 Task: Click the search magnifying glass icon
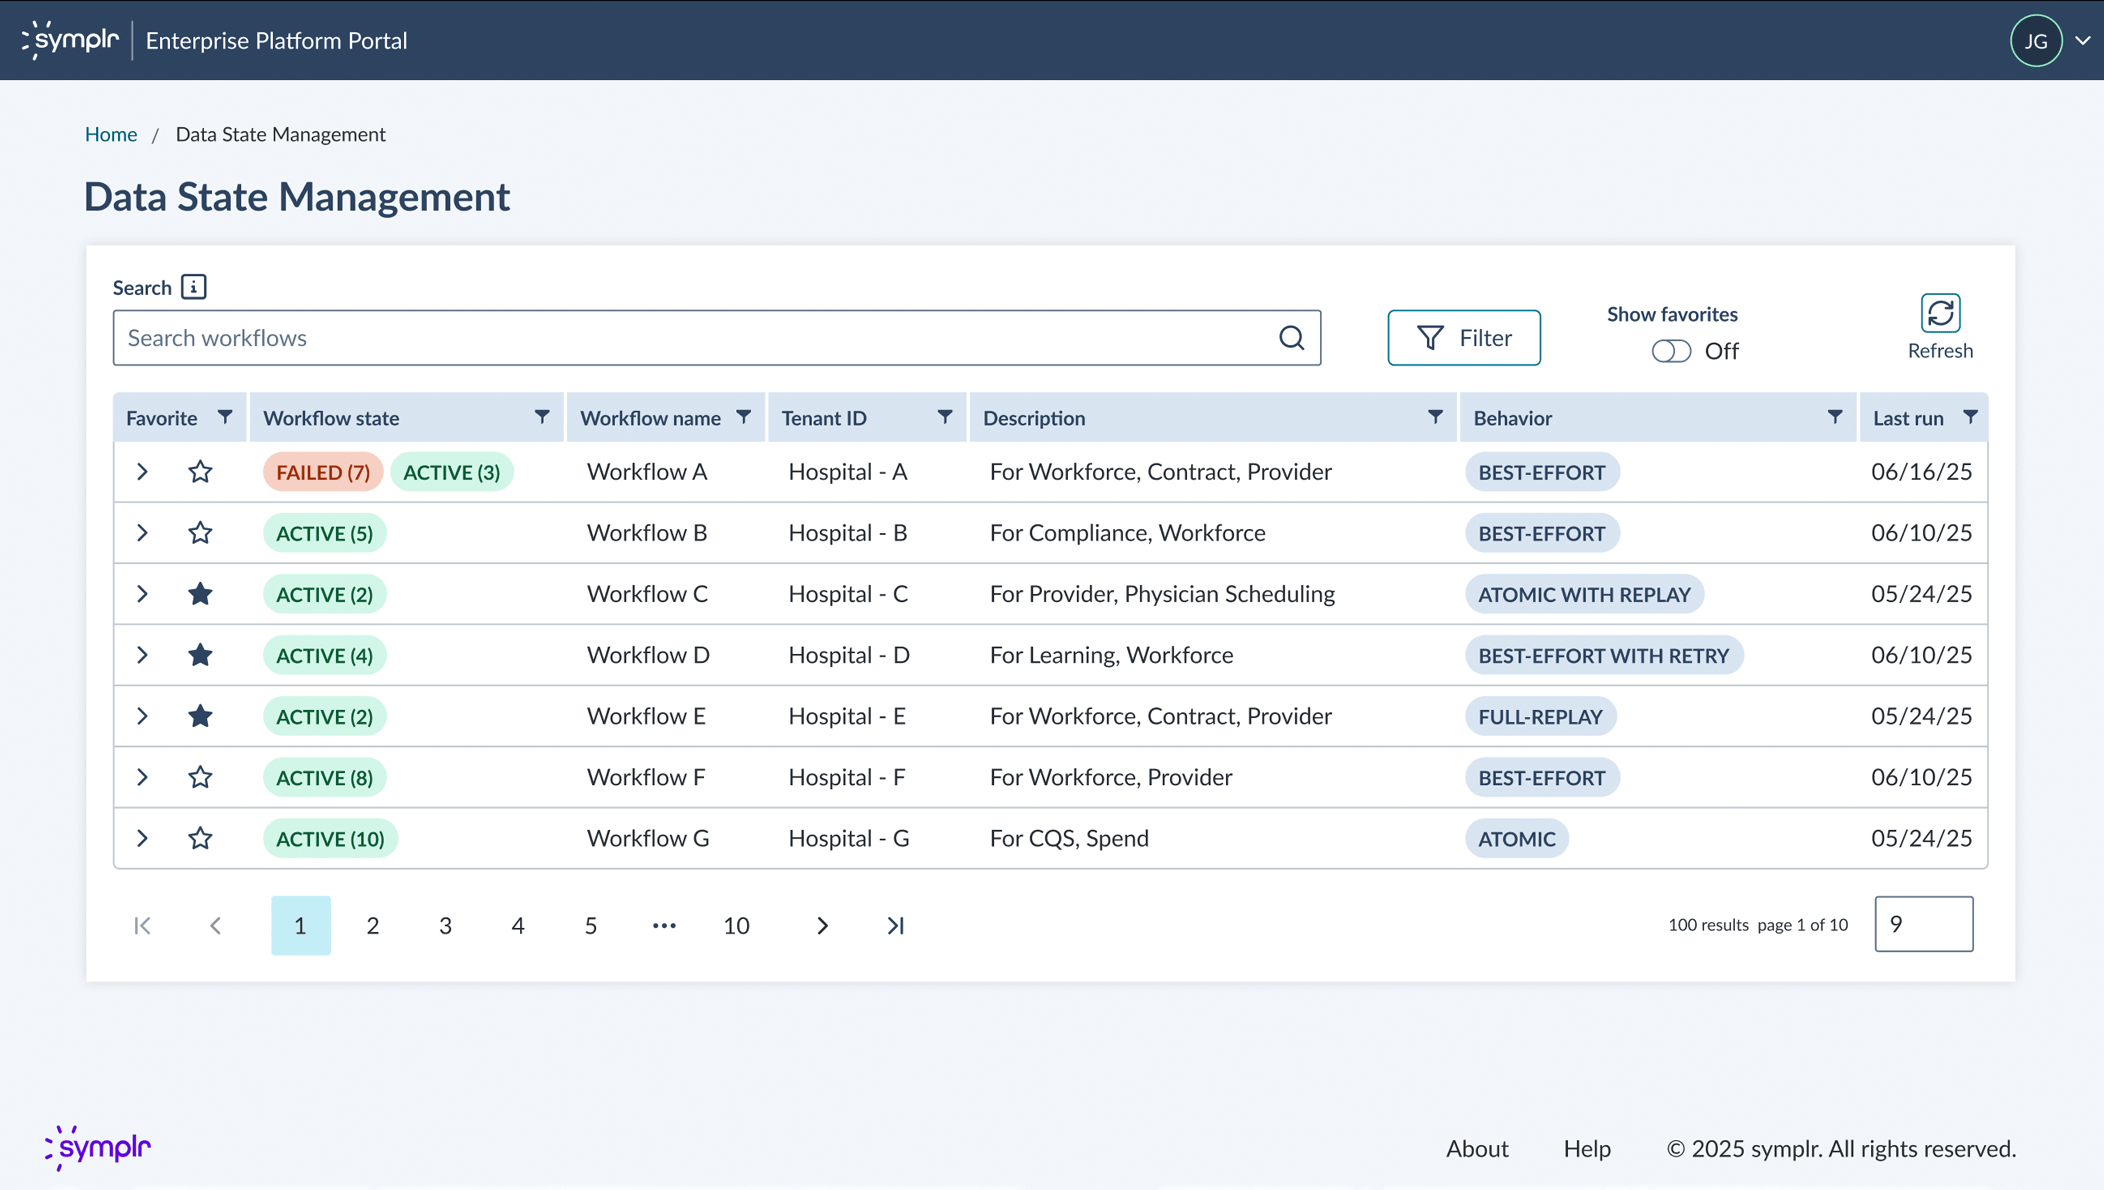1292,338
